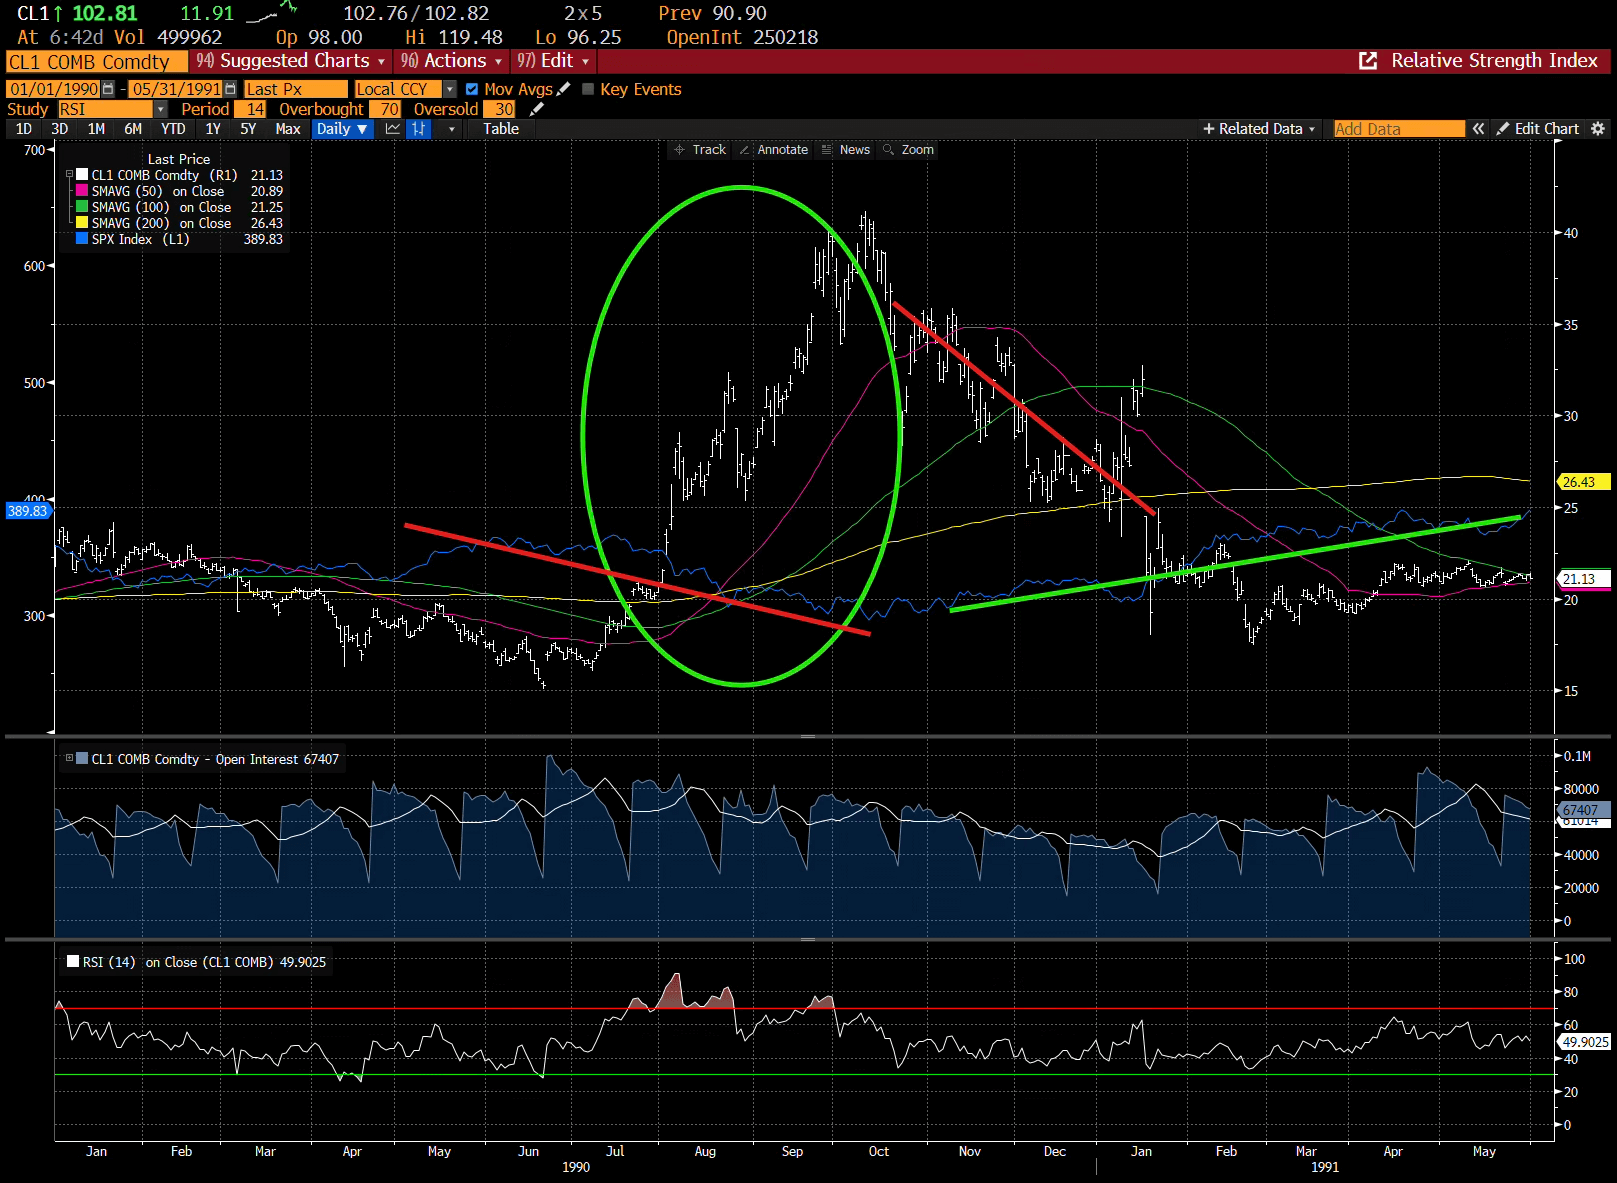Open the Actions dropdown menu
The height and width of the screenshot is (1183, 1617).
tap(451, 61)
